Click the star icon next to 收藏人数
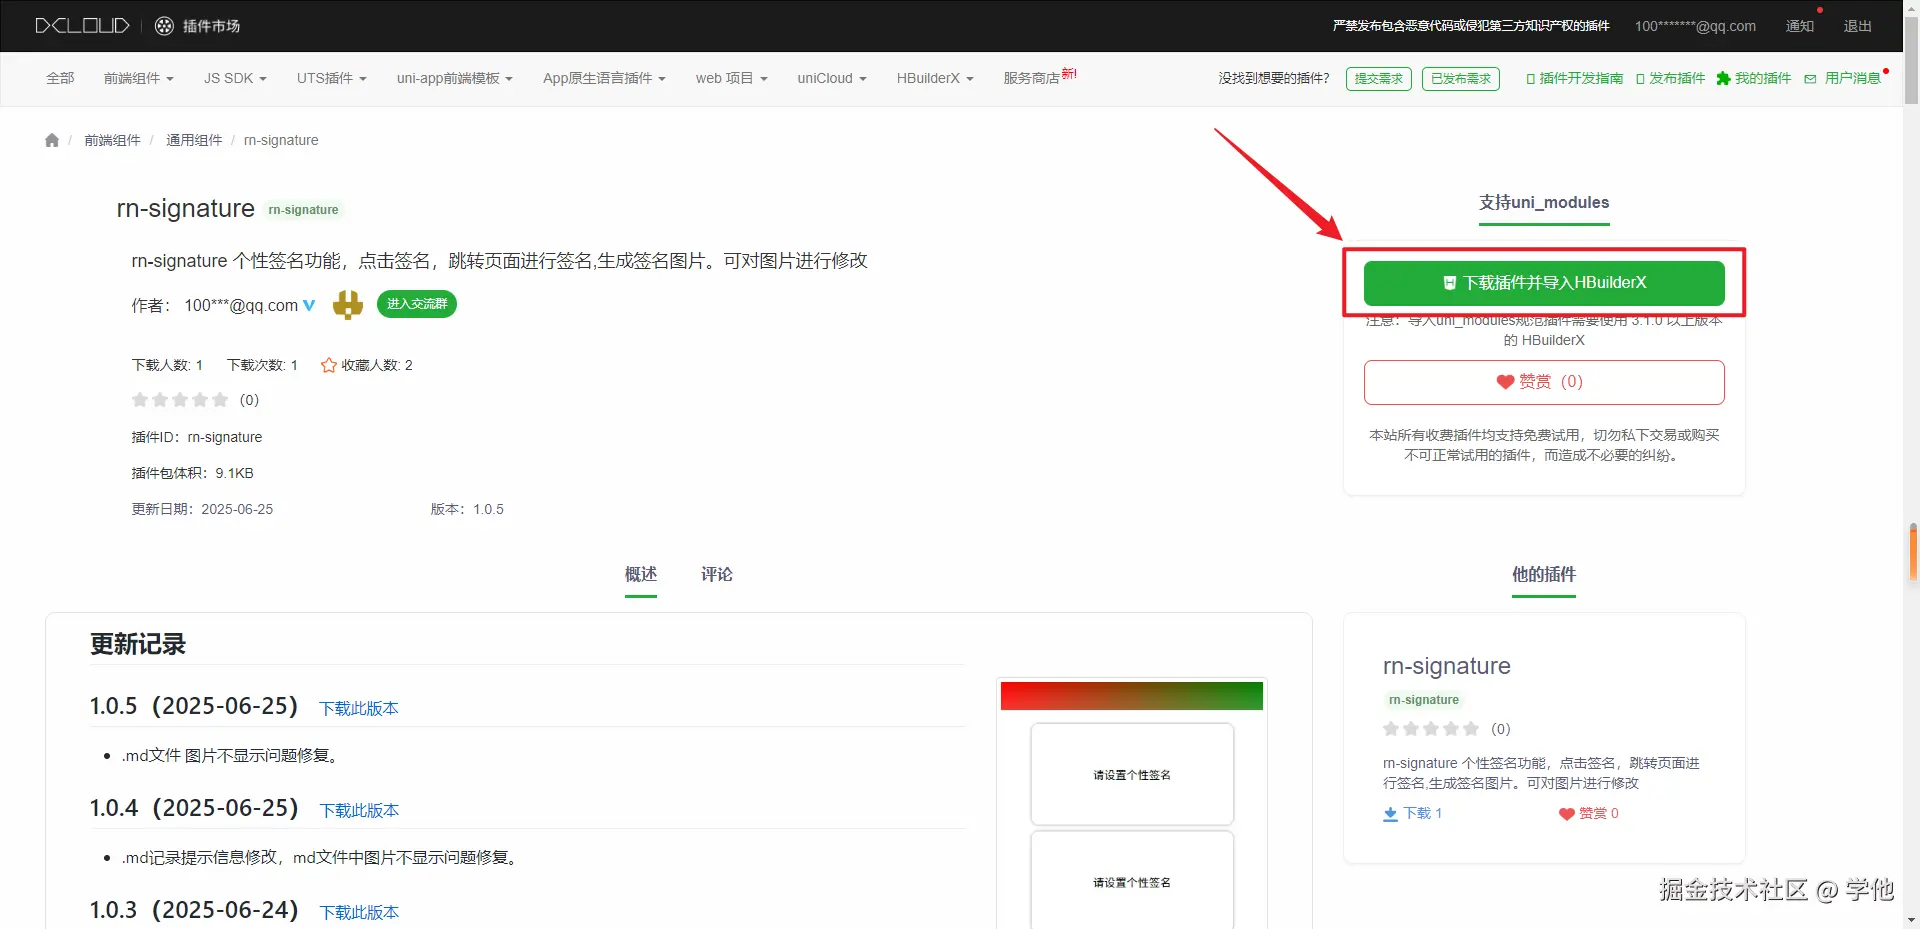The height and width of the screenshot is (929, 1920). coord(328,365)
